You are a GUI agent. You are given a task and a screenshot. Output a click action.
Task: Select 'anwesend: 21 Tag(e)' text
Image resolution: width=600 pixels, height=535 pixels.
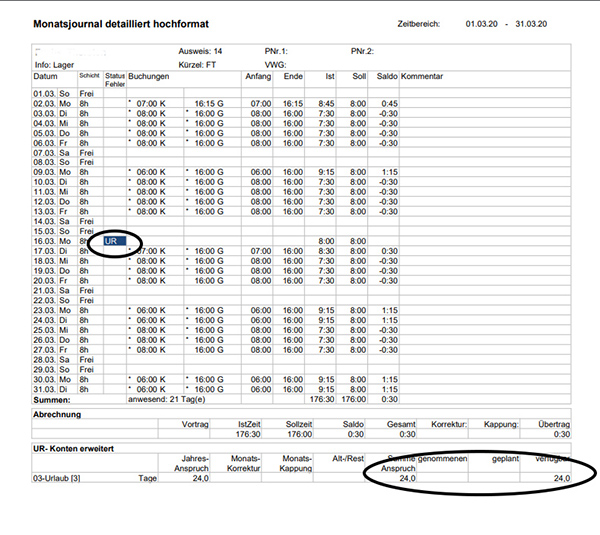click(x=167, y=400)
